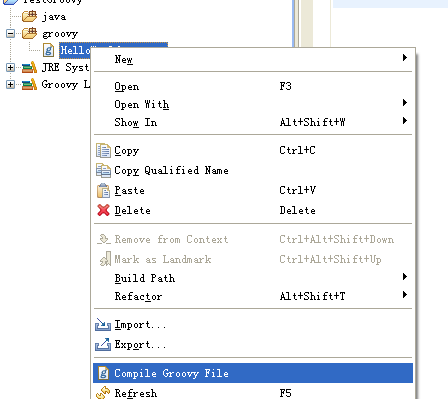Viewport: 448px width, 399px height.
Task: Click the red Delete X icon
Action: coord(103,210)
